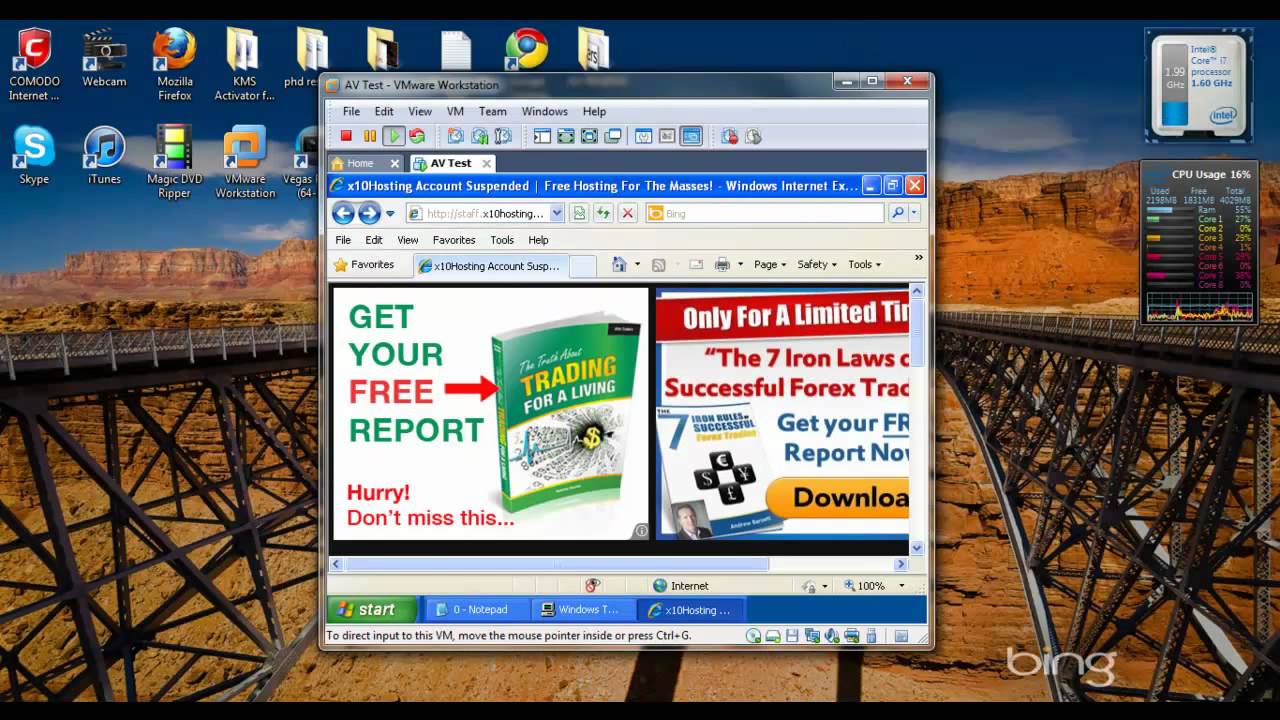Click the Revert to Snapshot icon

pos(480,136)
